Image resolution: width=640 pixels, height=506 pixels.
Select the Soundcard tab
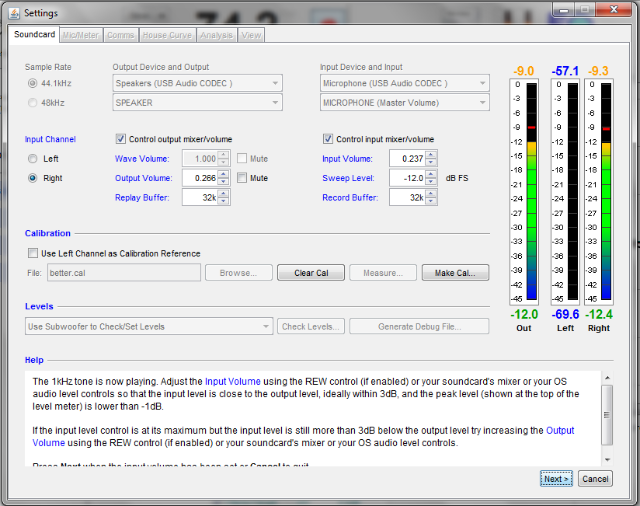[x=34, y=34]
